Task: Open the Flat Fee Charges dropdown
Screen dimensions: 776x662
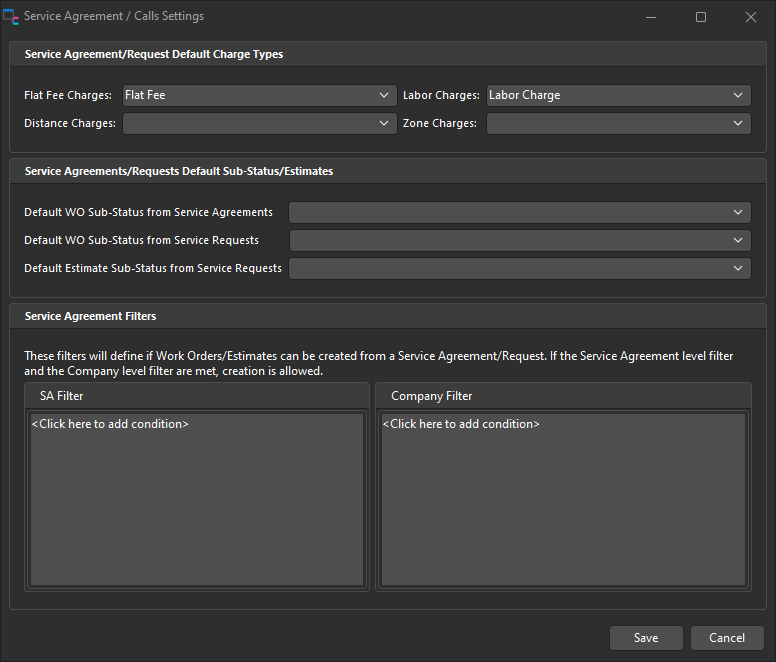Action: (385, 96)
